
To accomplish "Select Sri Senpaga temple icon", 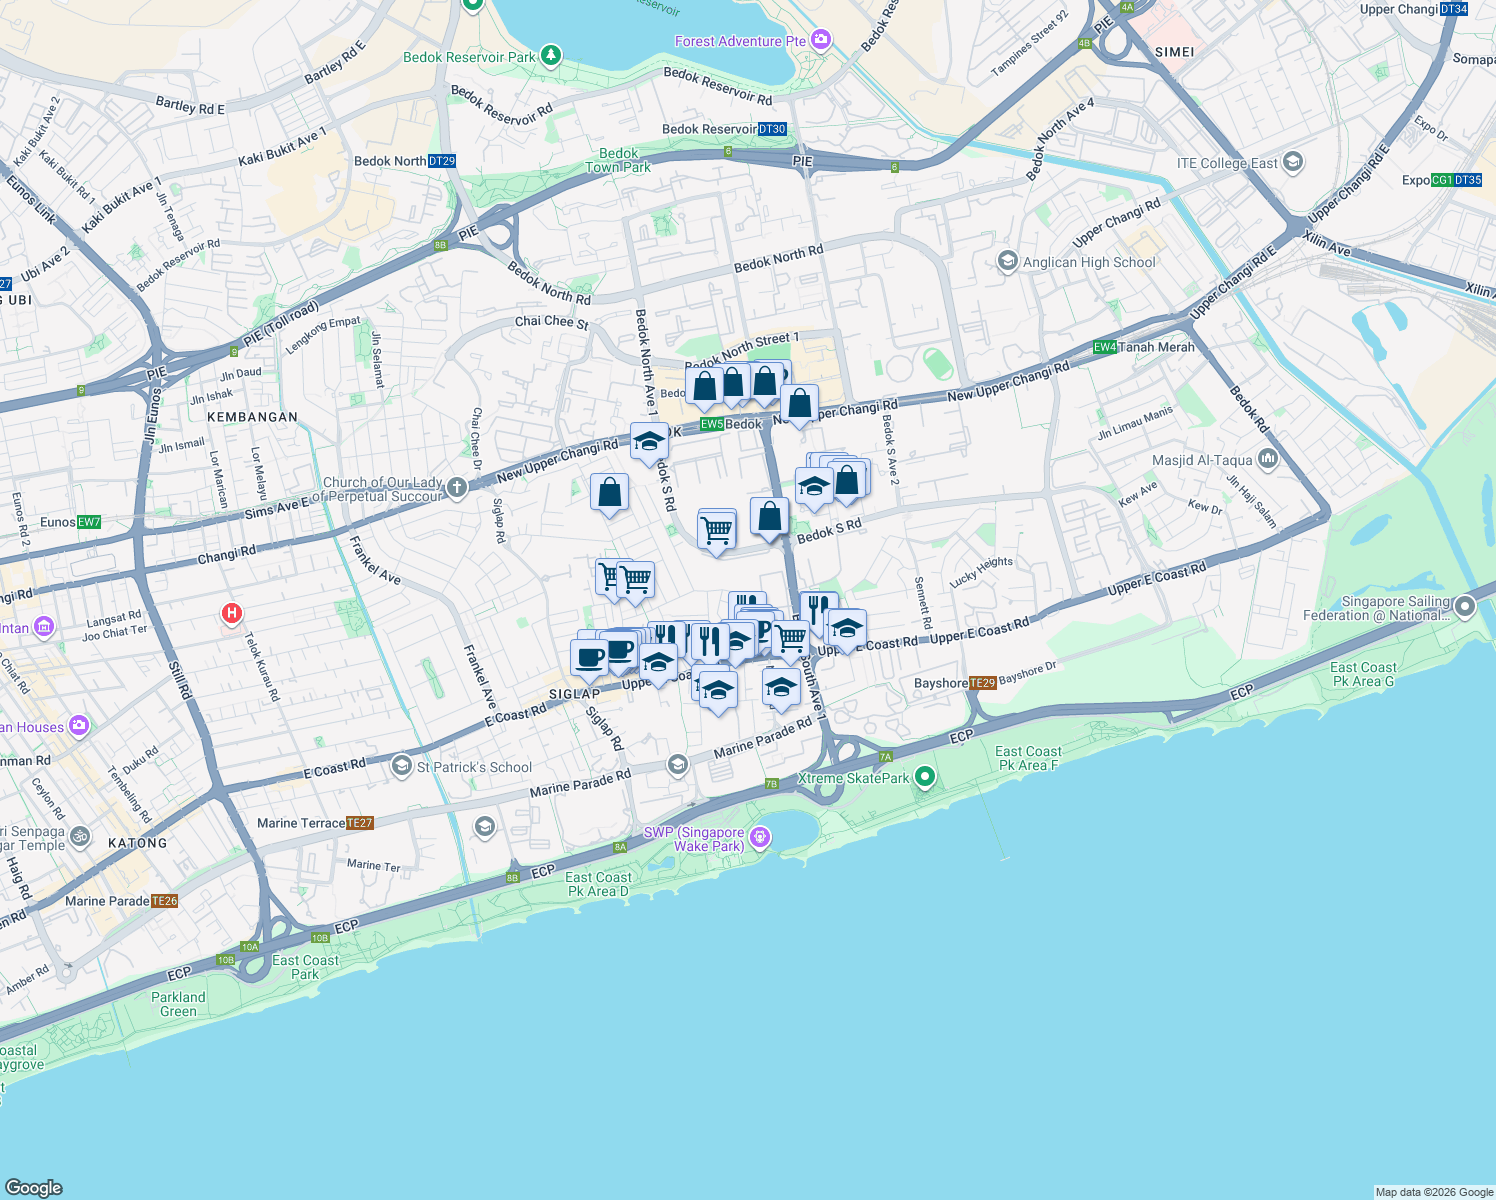I will point(80,837).
